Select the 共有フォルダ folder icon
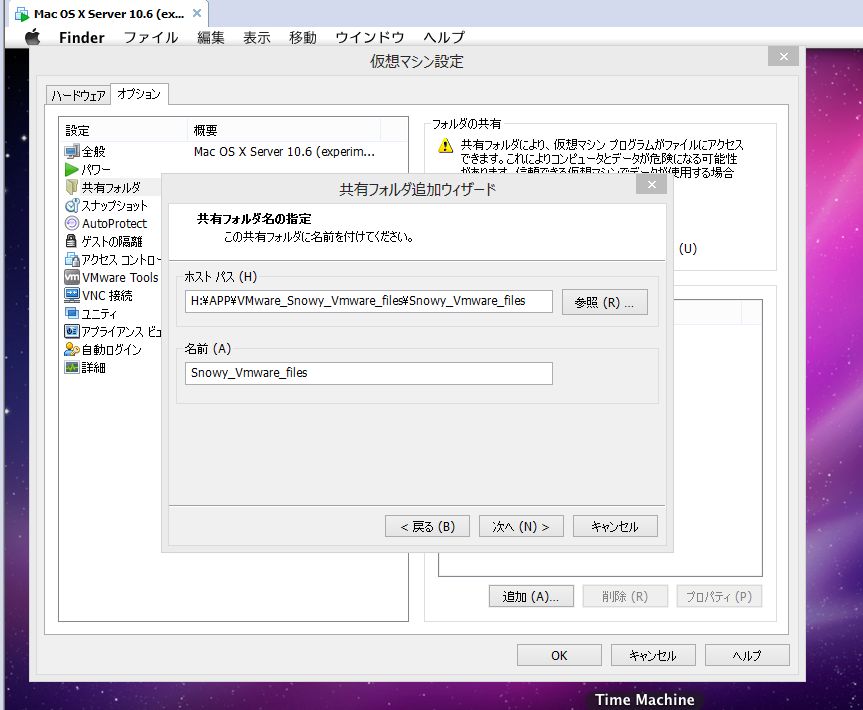The image size is (863, 710). tap(72, 187)
